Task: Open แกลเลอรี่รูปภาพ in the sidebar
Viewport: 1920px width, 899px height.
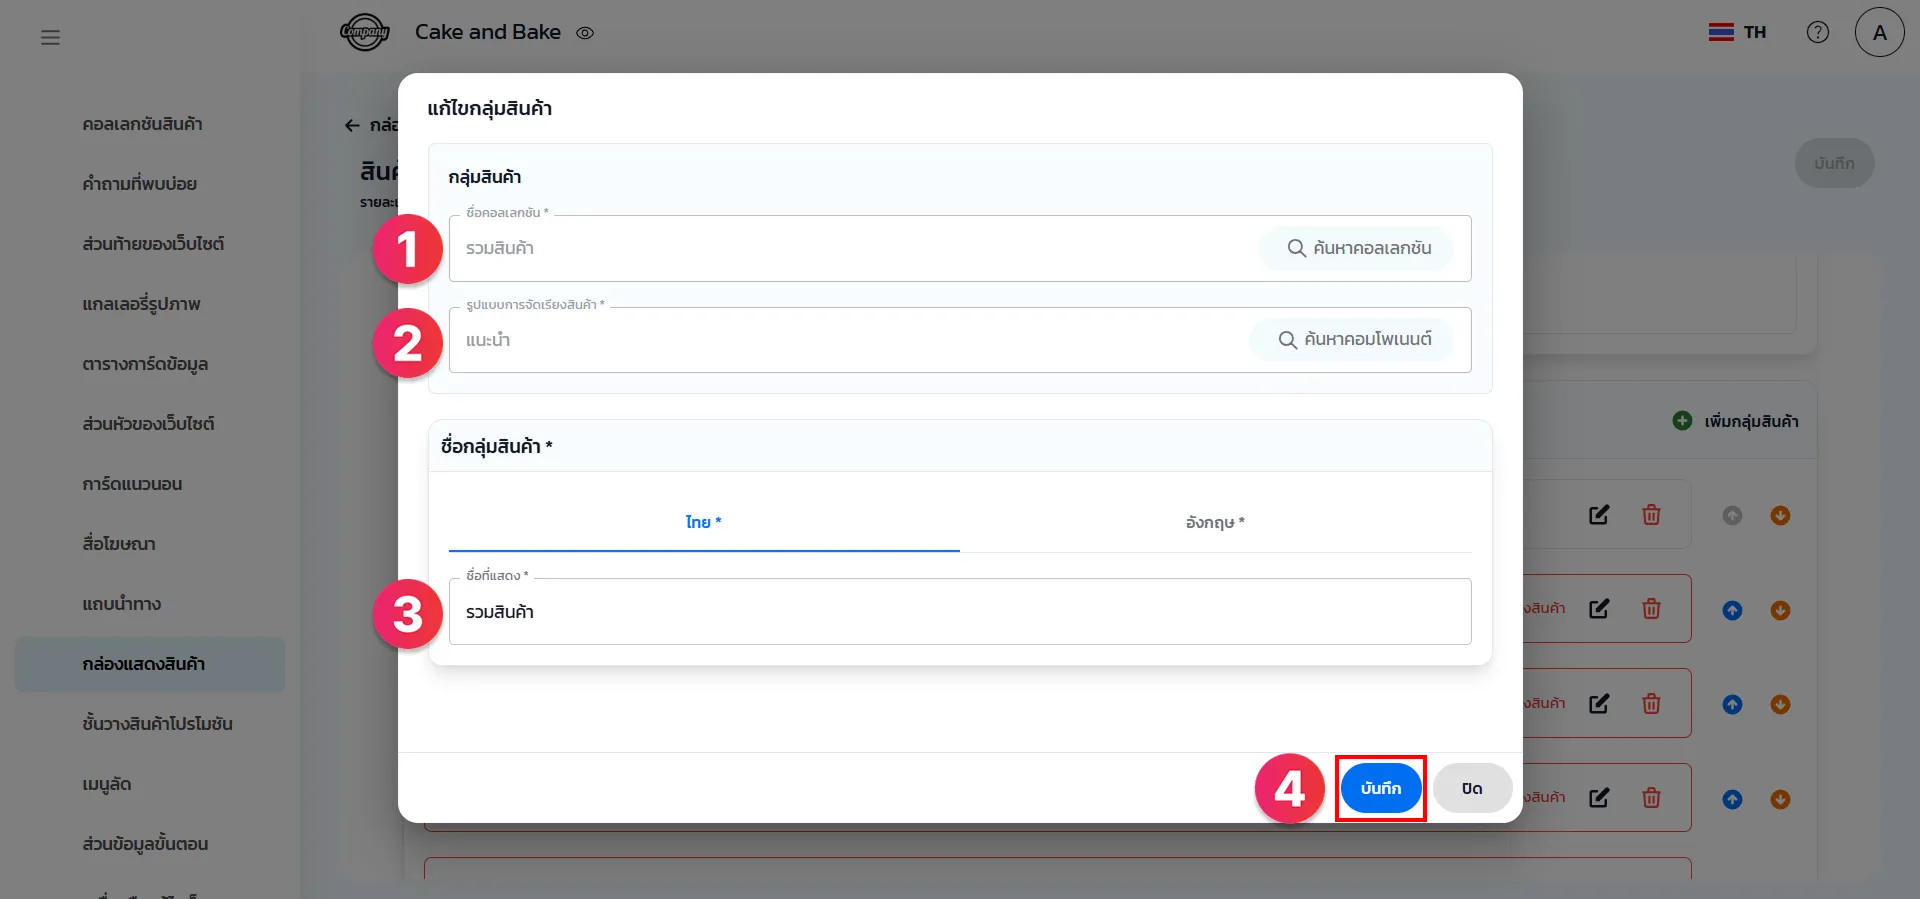Action: (141, 304)
